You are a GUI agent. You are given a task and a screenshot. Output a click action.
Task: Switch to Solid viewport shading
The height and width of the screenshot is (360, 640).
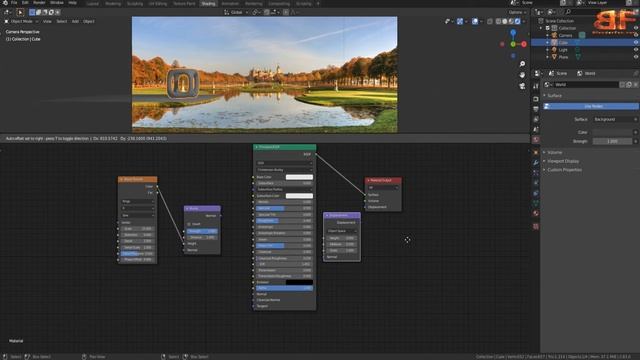pos(505,21)
